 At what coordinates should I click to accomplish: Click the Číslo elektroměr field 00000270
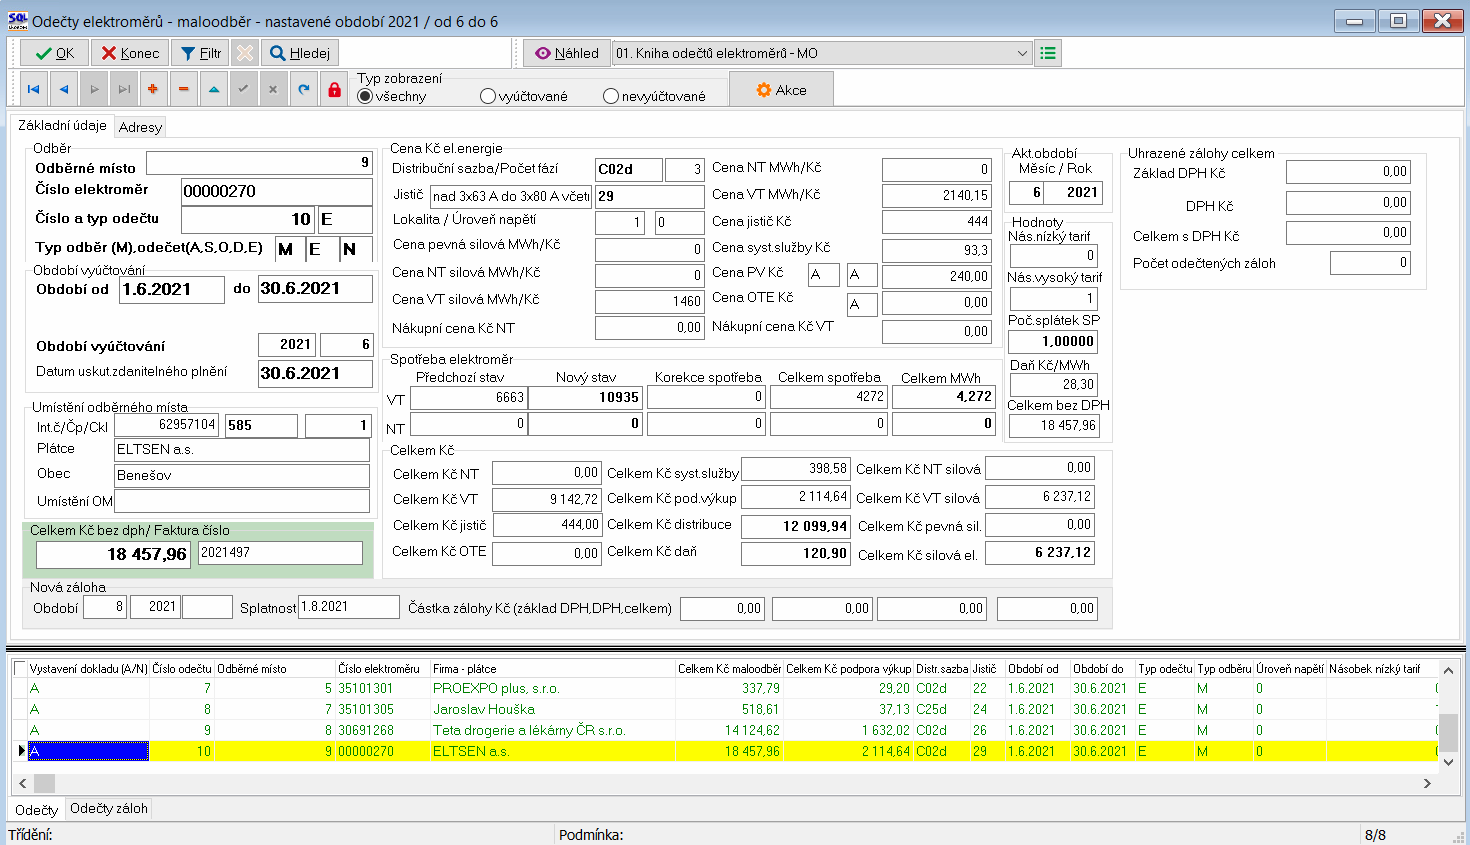[x=277, y=191]
